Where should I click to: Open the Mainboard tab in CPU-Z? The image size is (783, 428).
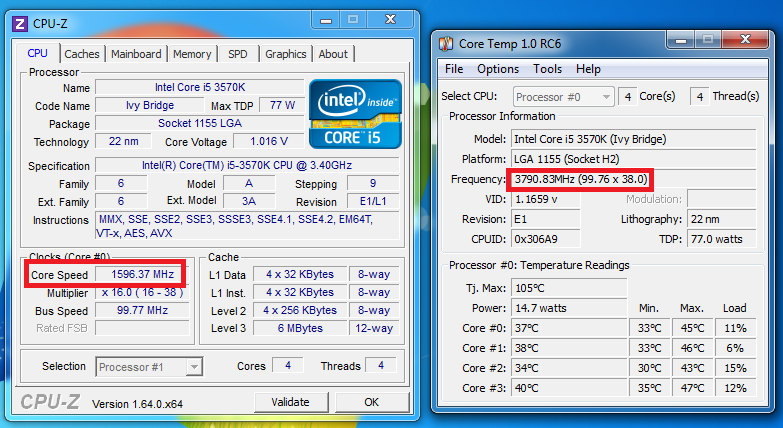[136, 54]
